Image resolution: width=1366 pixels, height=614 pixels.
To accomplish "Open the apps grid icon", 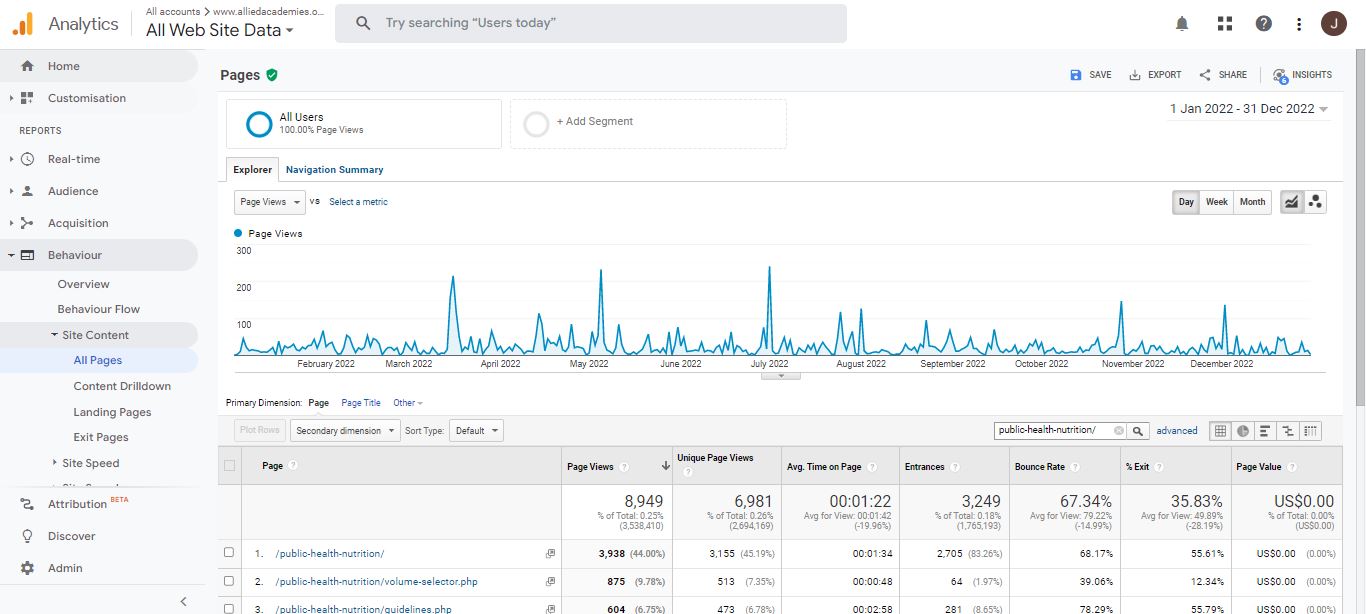I will point(1224,24).
